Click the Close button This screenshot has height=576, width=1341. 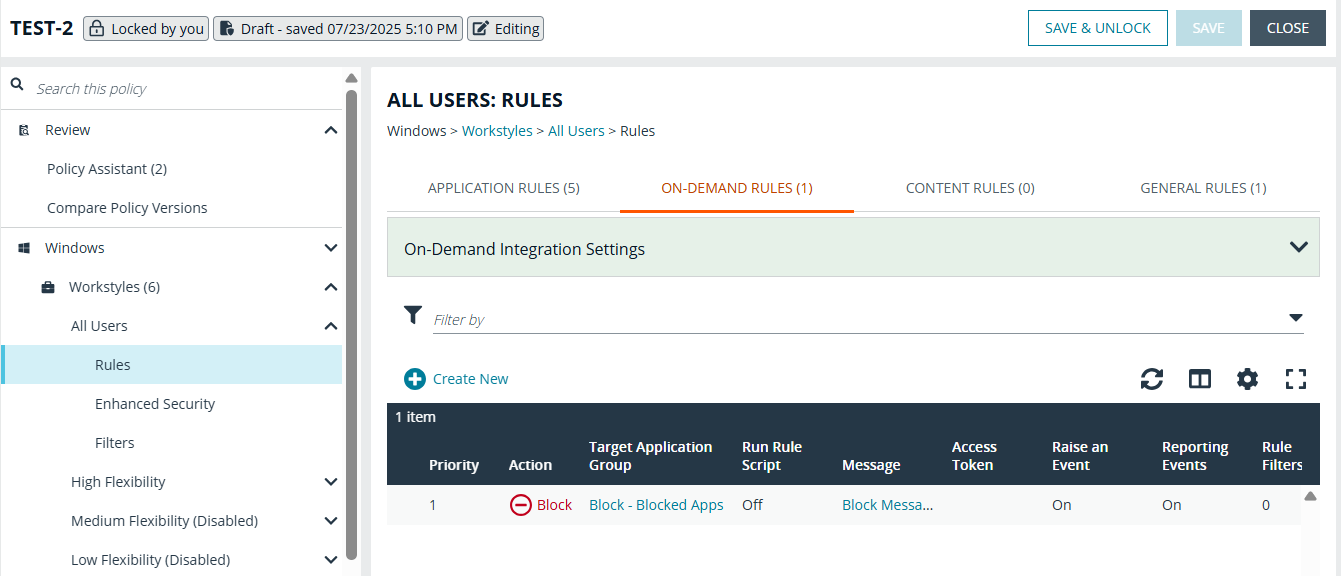(x=1288, y=28)
